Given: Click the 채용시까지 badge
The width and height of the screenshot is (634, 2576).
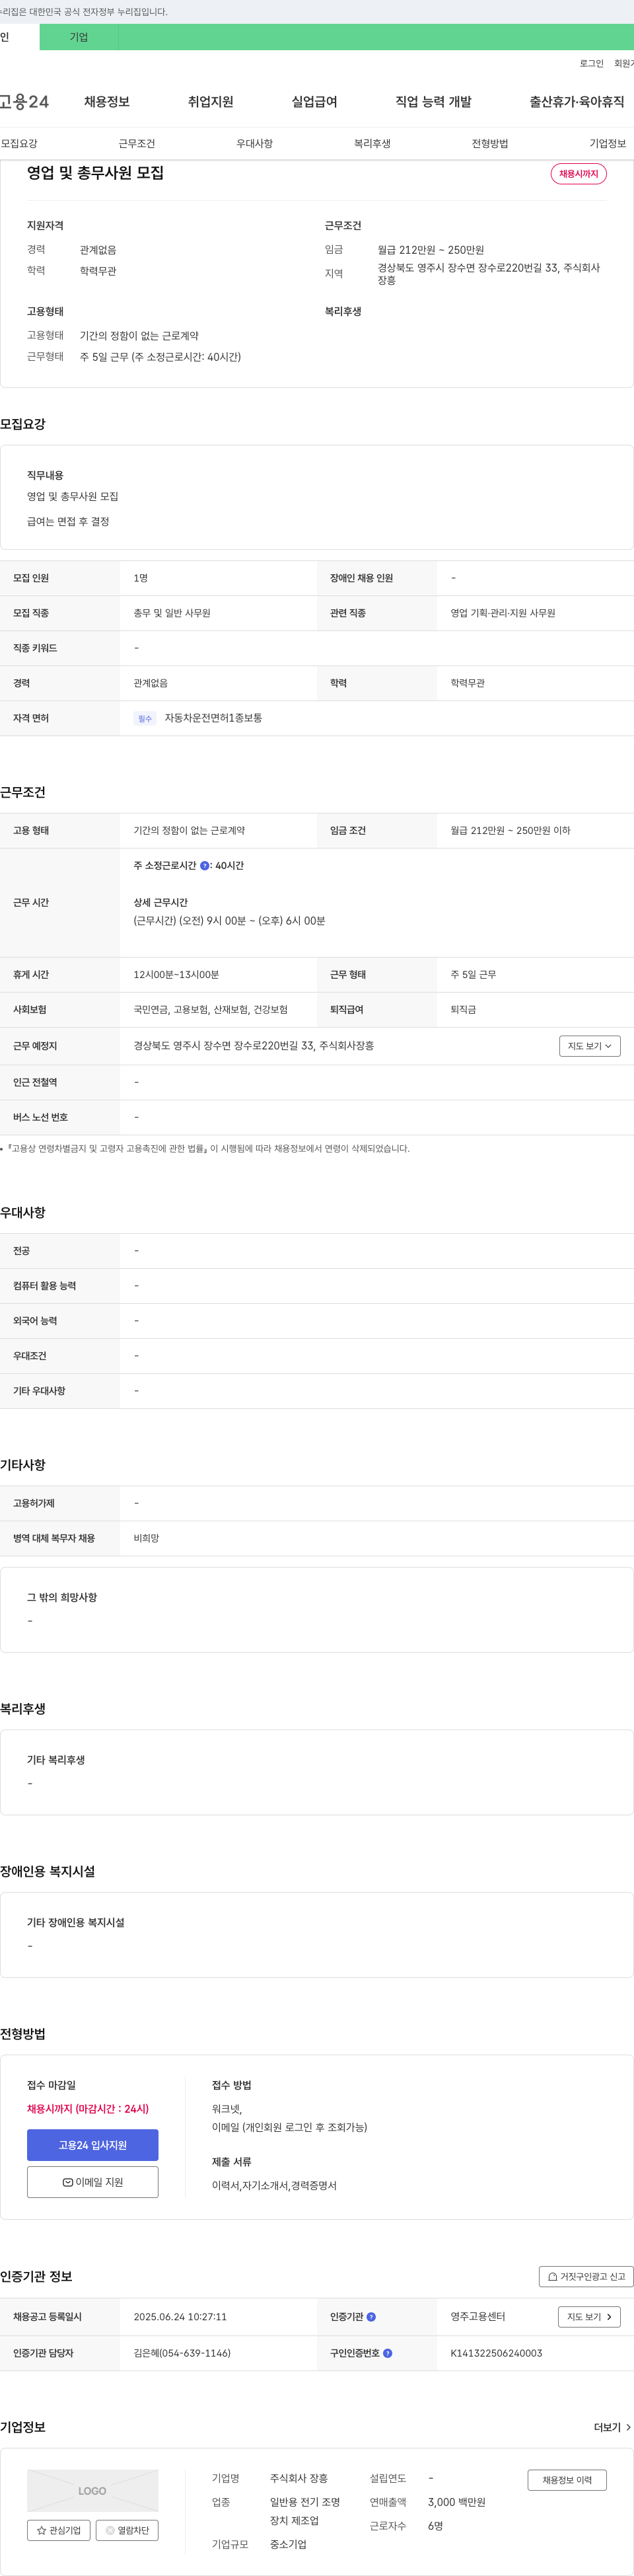Looking at the screenshot, I should (578, 174).
